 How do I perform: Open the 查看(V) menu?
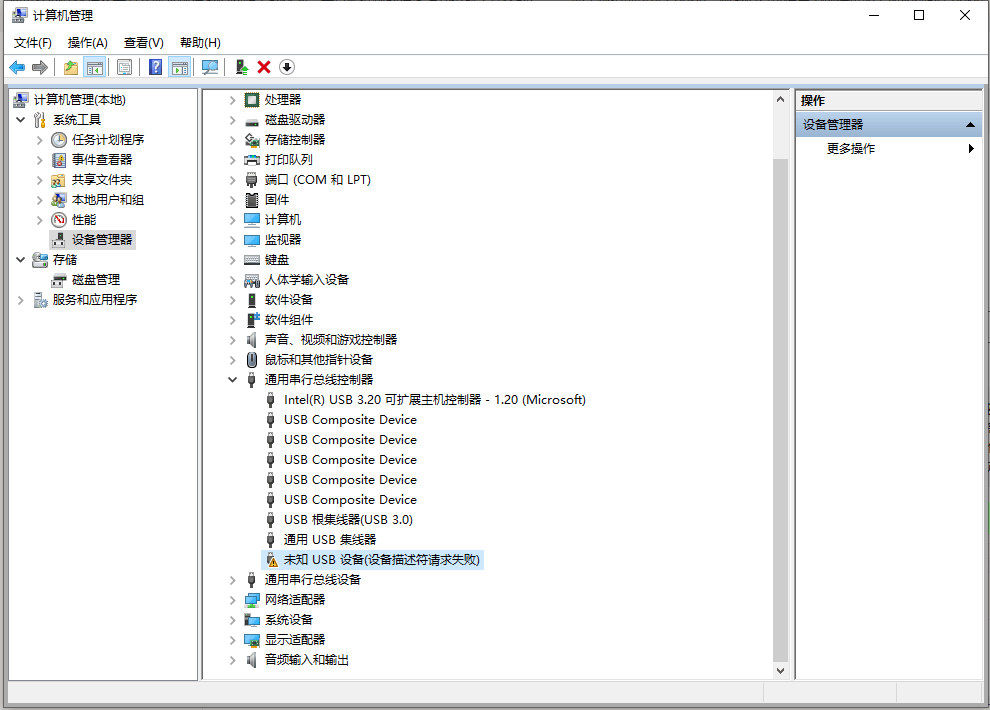144,42
